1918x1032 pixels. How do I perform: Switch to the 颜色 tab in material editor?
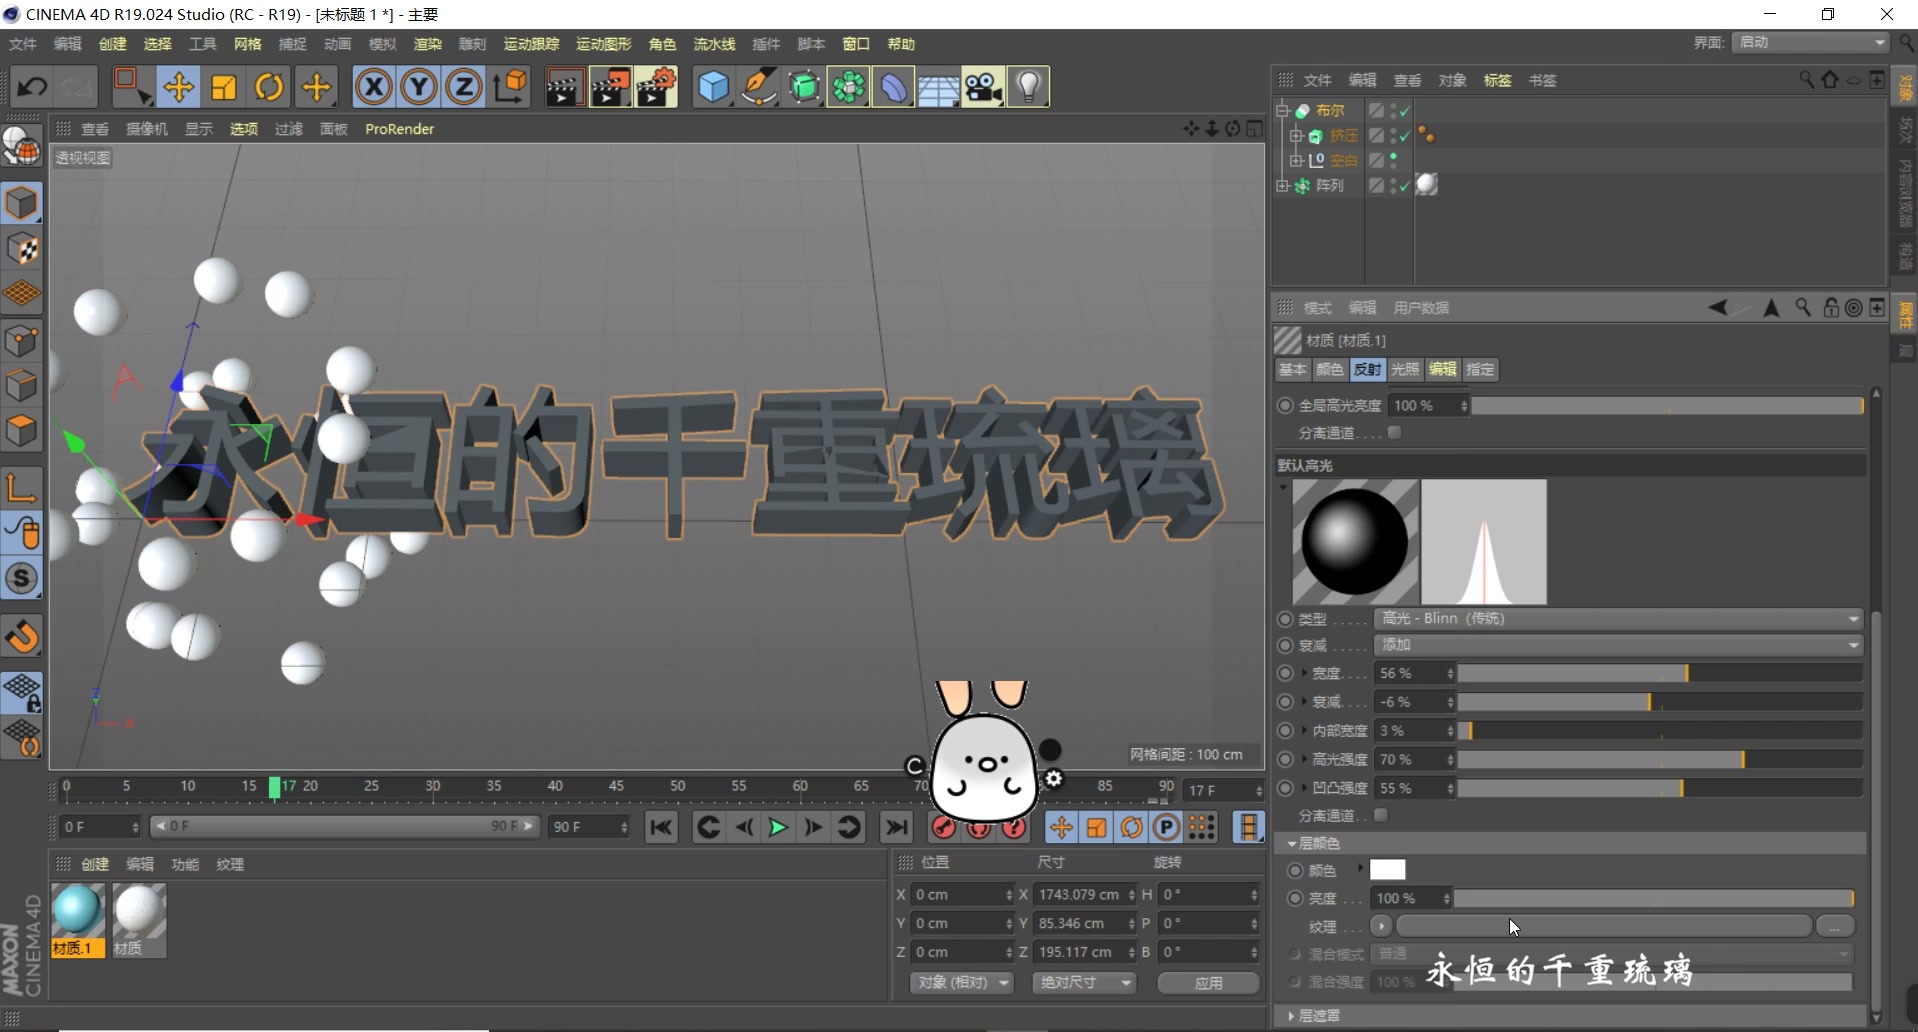coord(1329,369)
